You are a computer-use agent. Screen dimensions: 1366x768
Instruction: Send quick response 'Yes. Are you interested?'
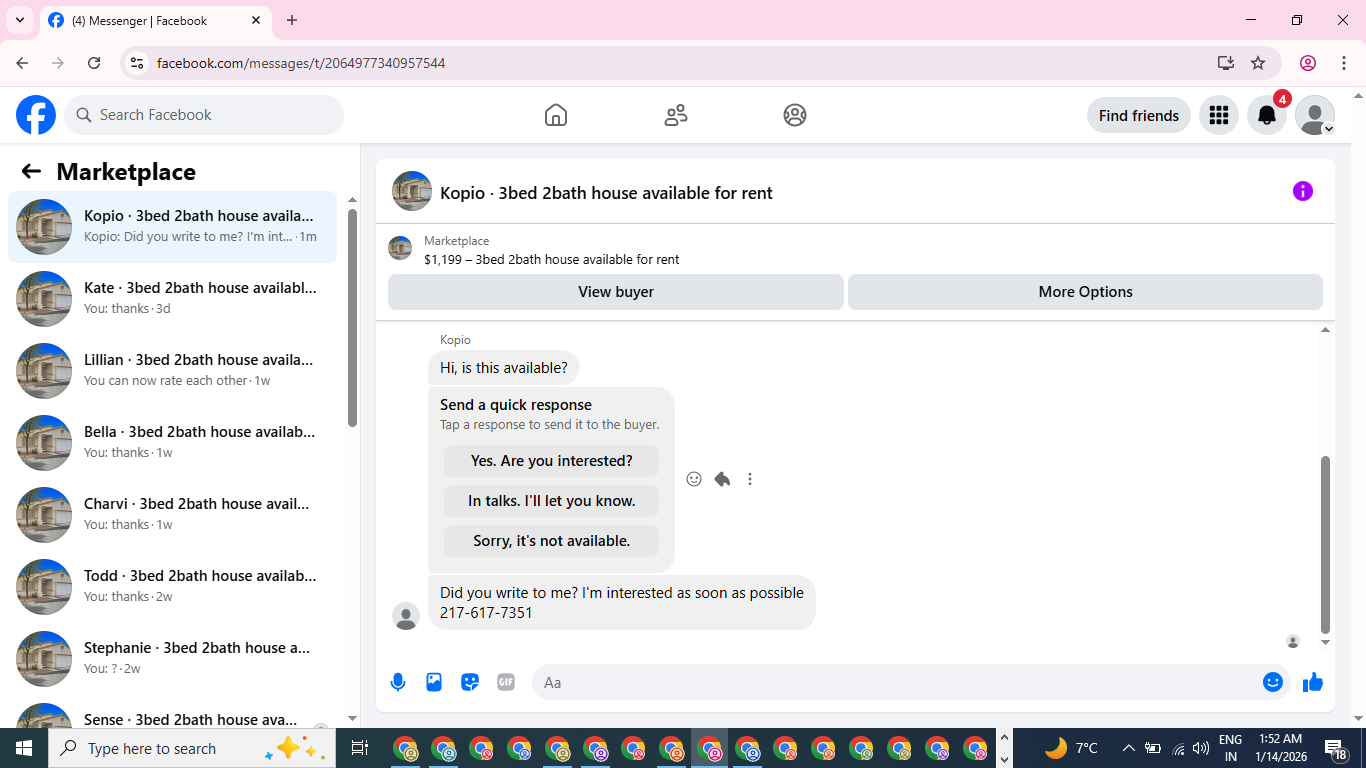[552, 461]
